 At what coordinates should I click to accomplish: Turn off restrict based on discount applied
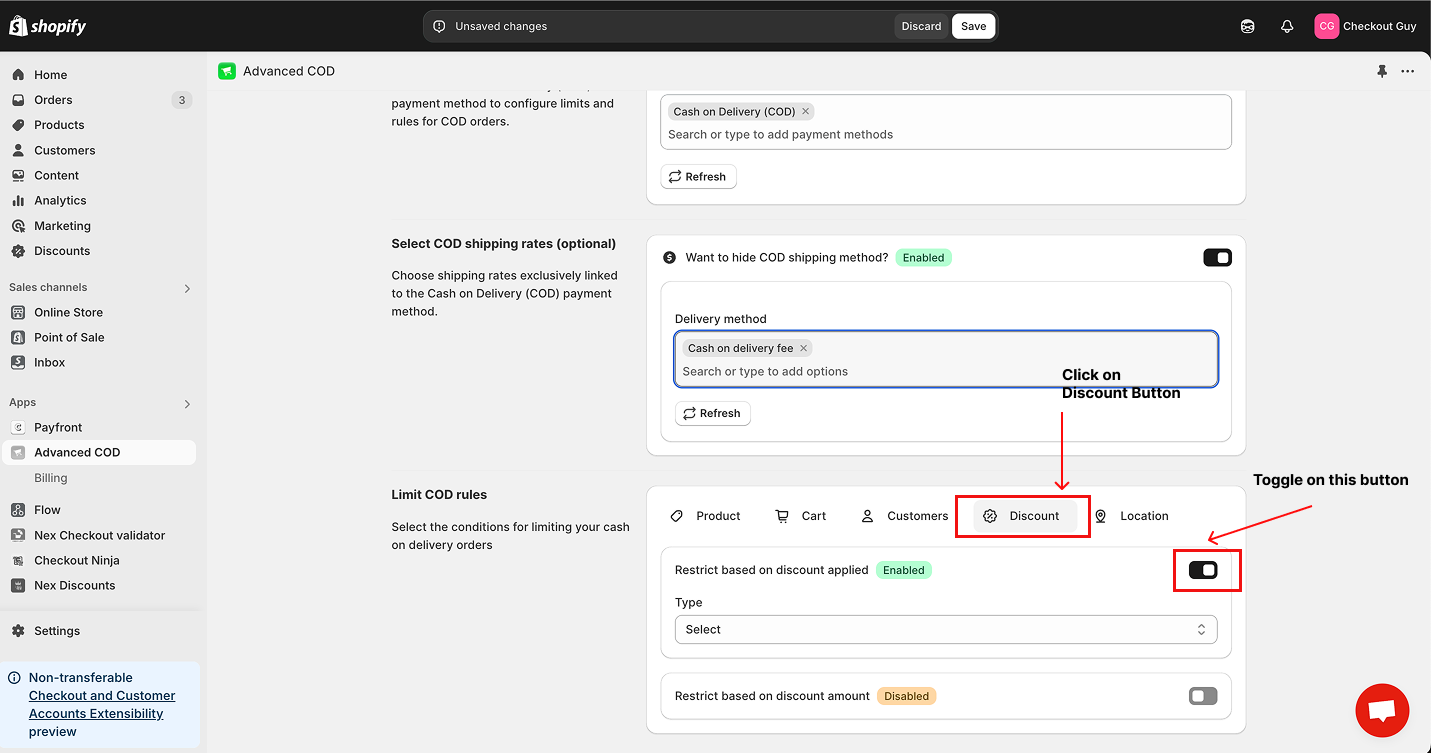click(1202, 570)
